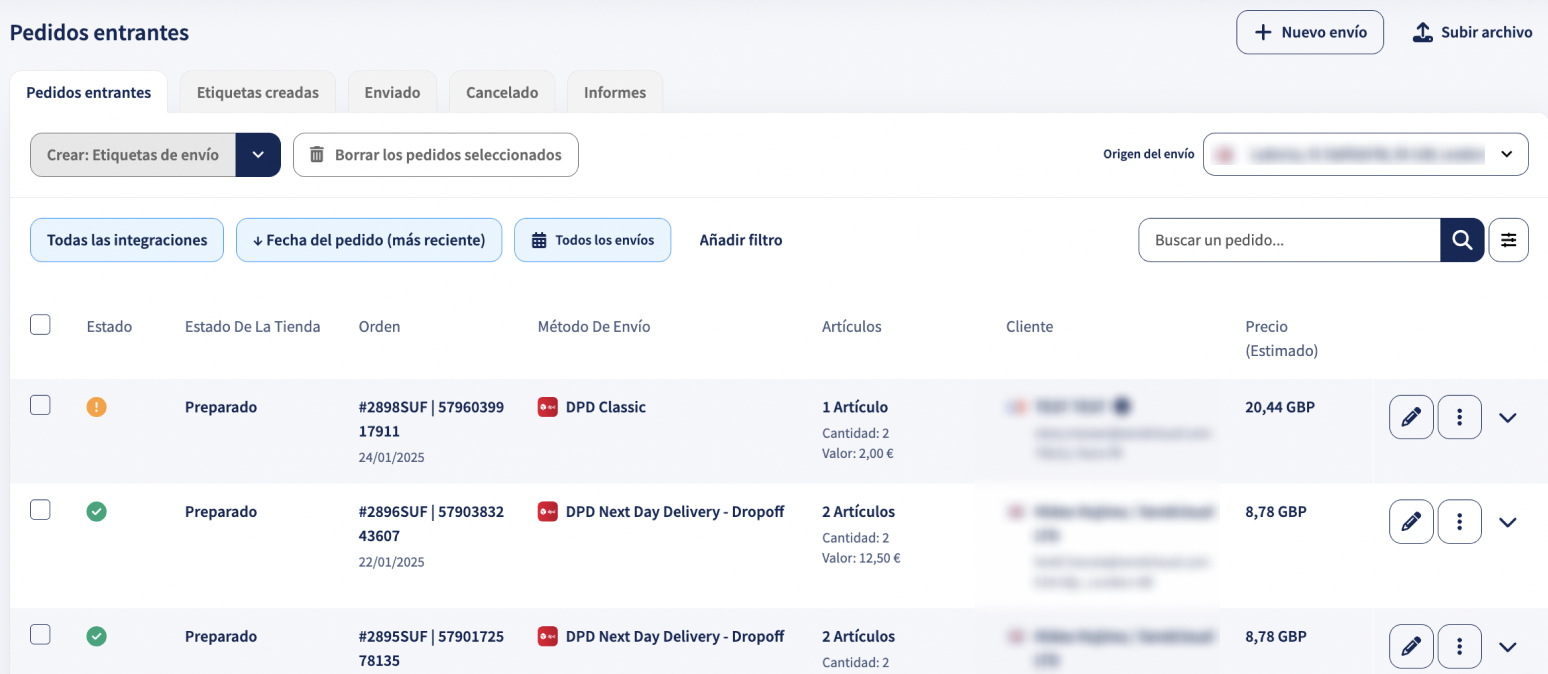Click the DPD Classic shipping method text
Screen dimensions: 1548x674
(606, 407)
